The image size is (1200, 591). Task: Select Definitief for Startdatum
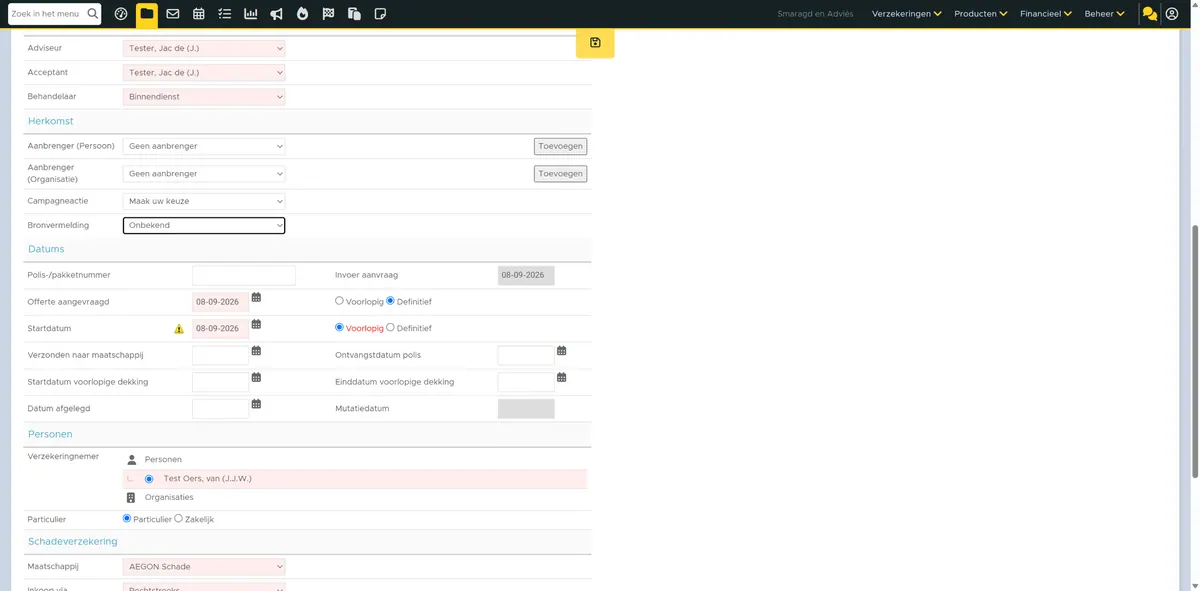391,328
